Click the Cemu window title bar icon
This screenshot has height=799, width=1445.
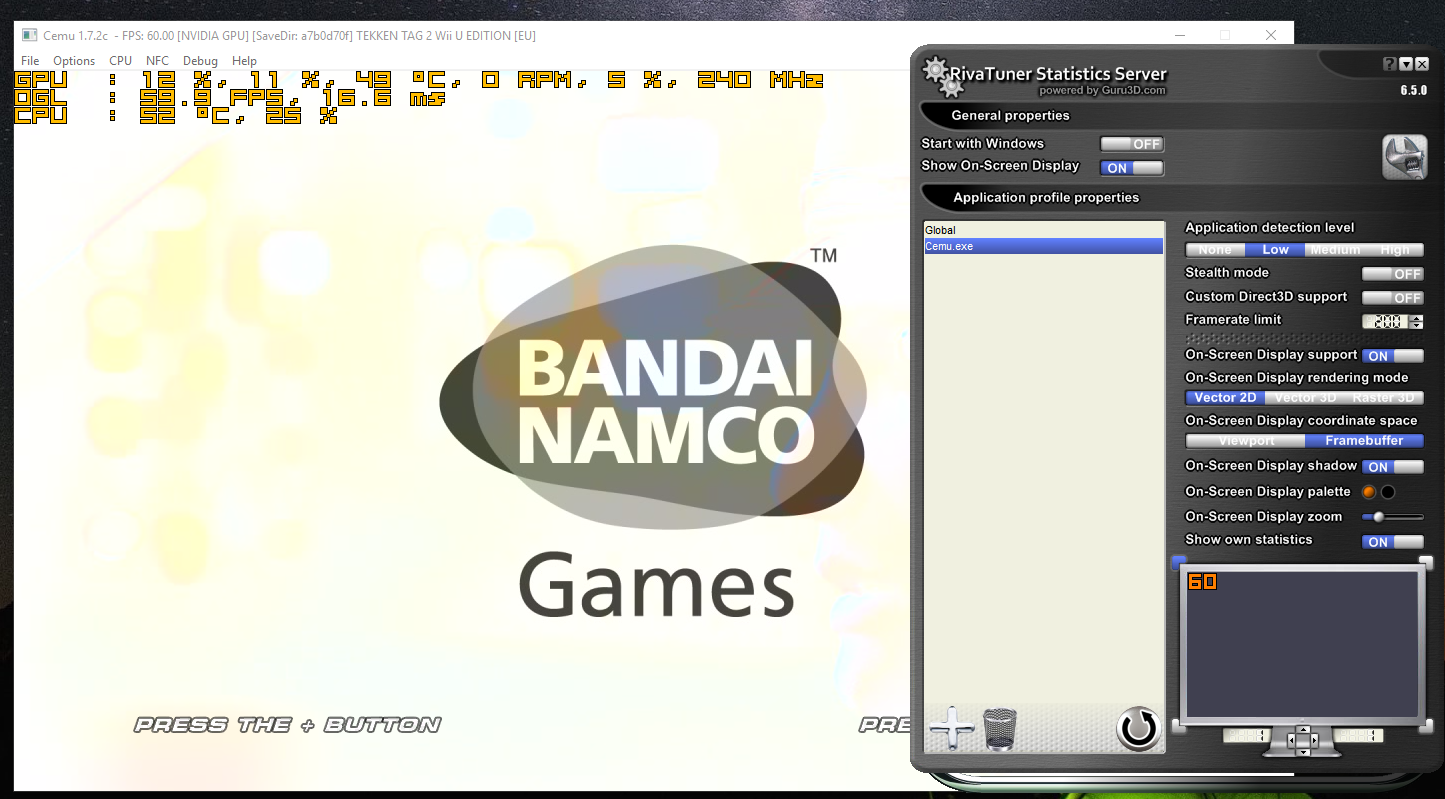[x=28, y=35]
